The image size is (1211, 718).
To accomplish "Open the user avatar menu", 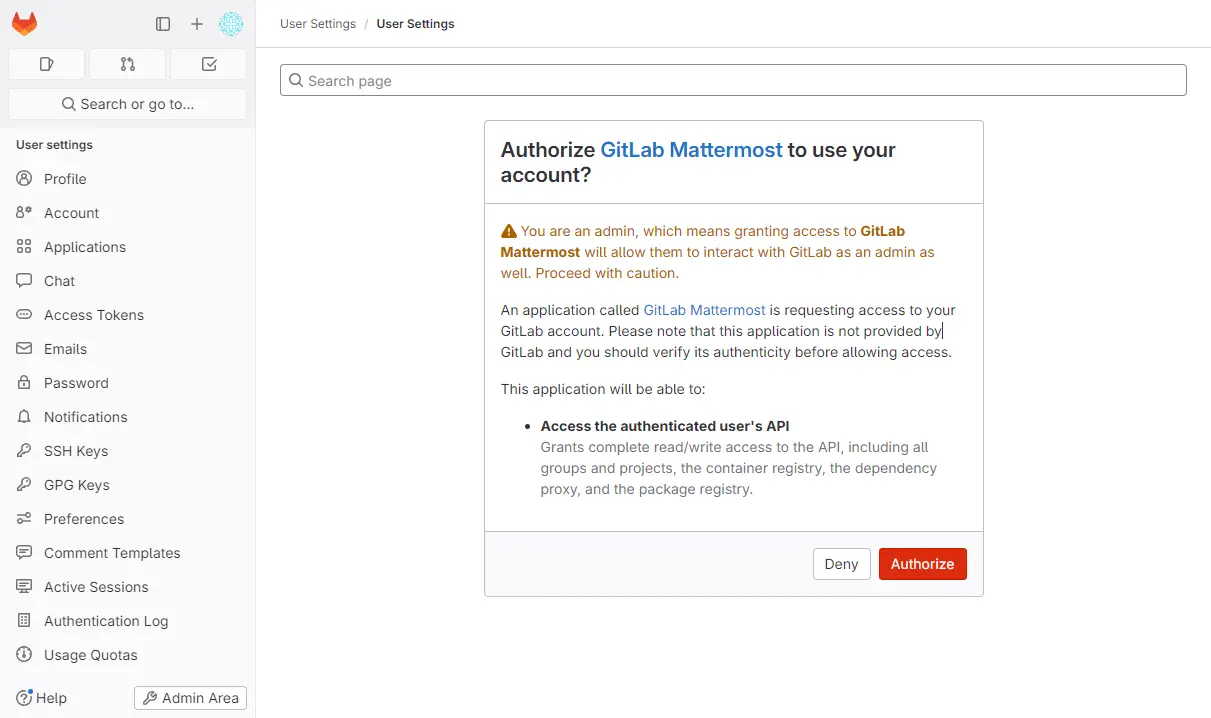I will [231, 24].
